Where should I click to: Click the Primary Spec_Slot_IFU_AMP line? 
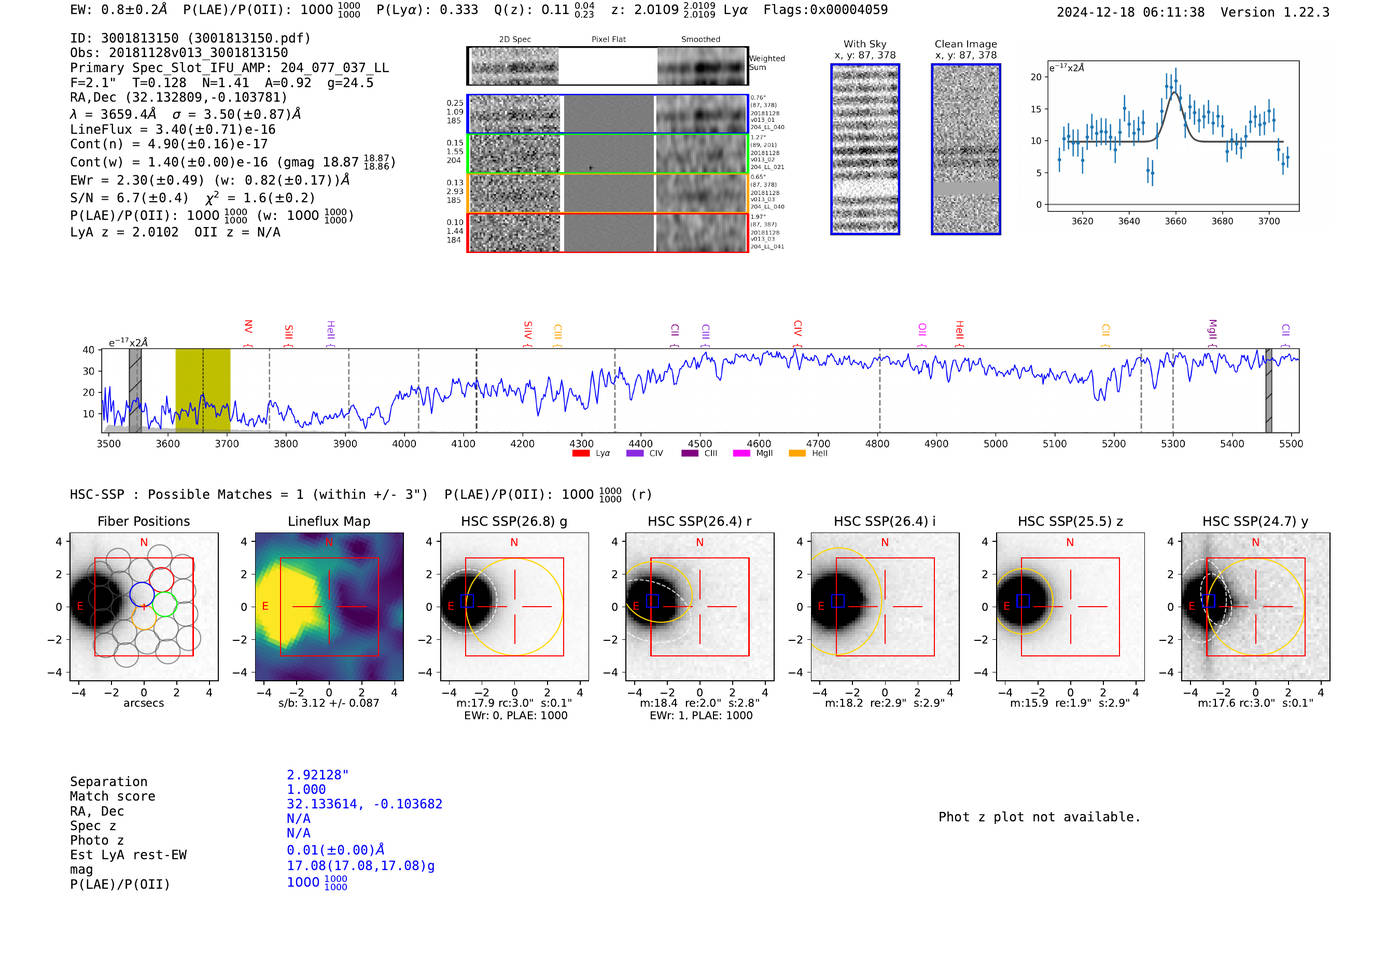coord(229,68)
